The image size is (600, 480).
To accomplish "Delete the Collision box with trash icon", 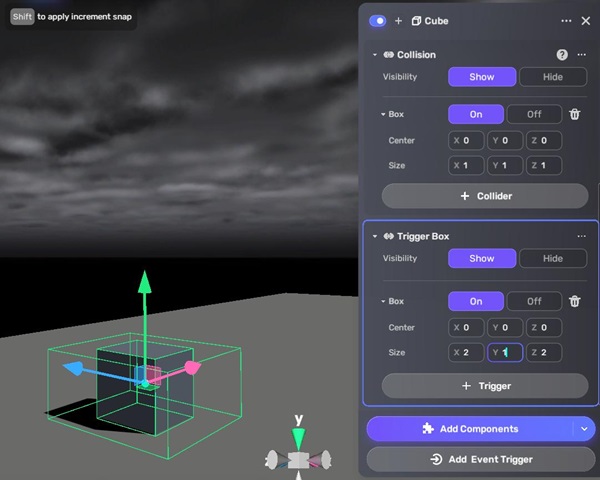I will 575,114.
